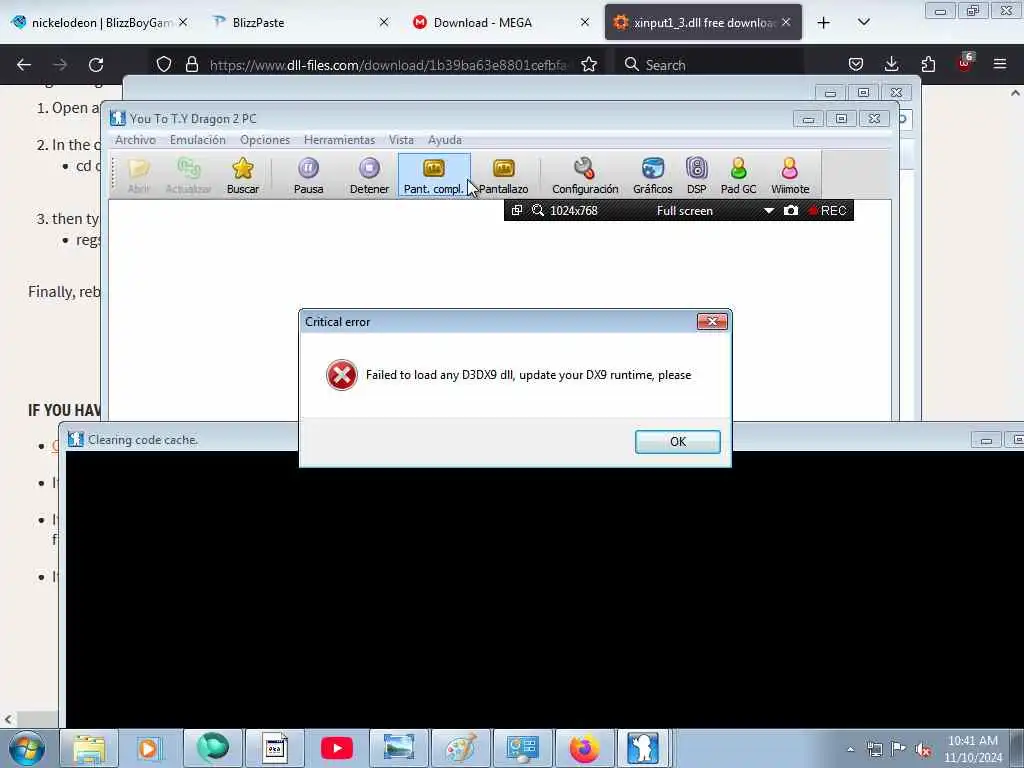Open Paint from the taskbar

[460, 748]
